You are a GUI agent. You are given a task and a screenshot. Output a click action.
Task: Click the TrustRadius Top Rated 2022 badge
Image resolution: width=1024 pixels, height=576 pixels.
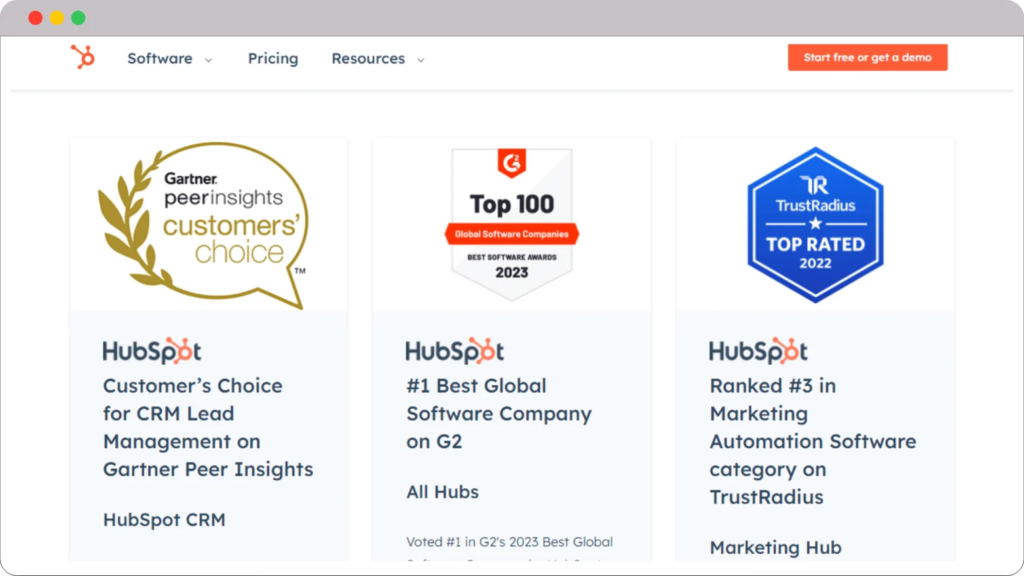815,224
